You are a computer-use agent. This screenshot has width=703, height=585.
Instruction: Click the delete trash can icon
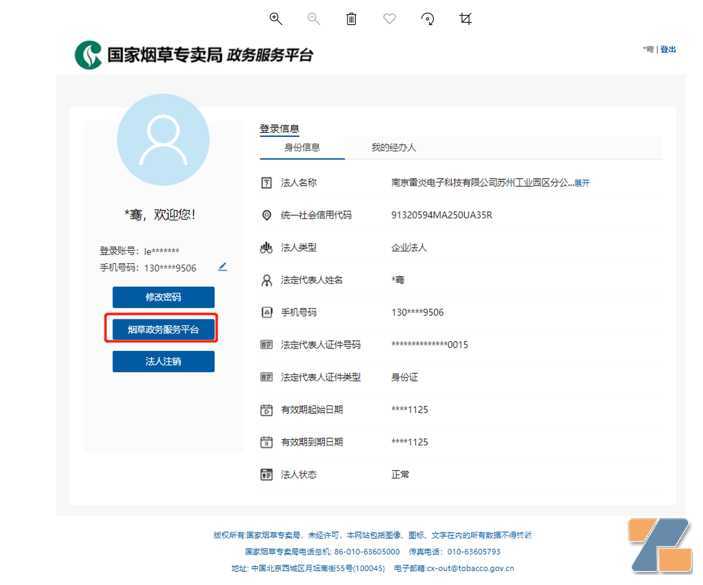pos(352,19)
